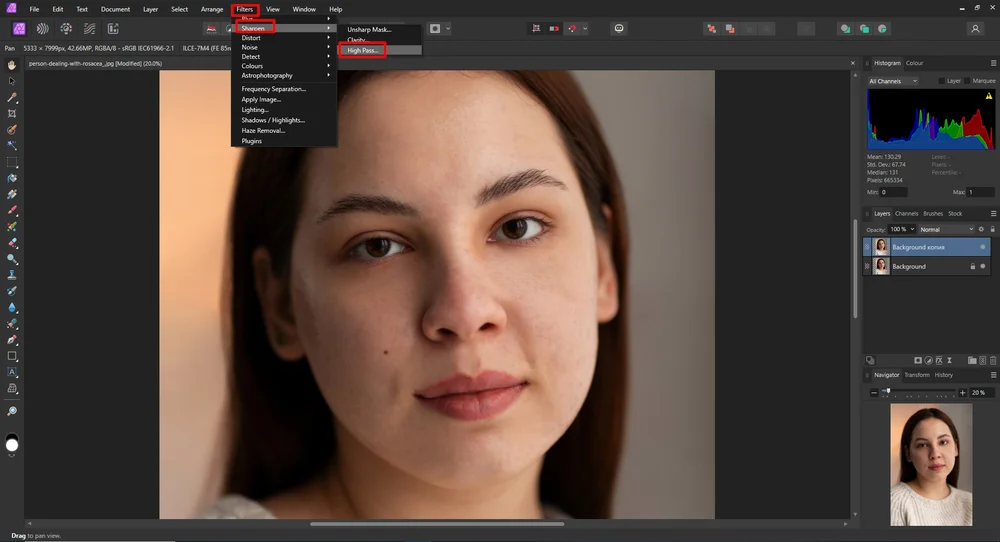
Task: Create a new group folder in Layers panel
Action: pyautogui.click(x=972, y=360)
